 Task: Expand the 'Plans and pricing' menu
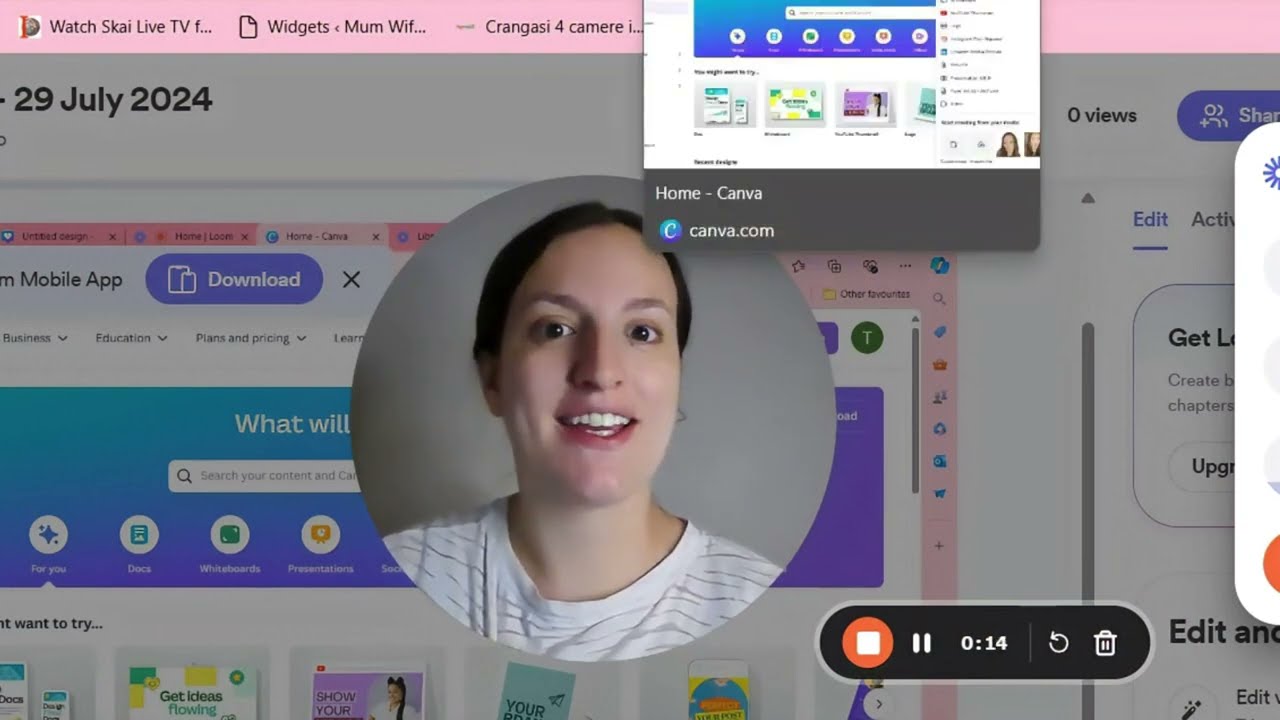251,338
